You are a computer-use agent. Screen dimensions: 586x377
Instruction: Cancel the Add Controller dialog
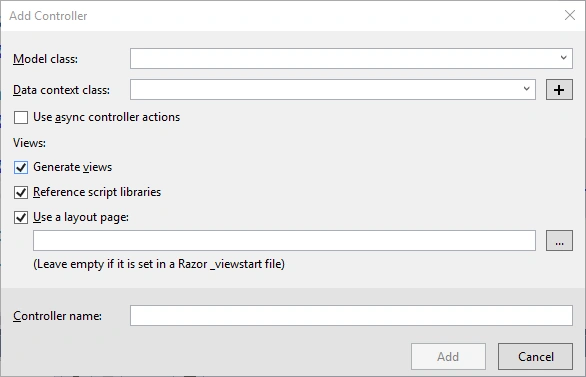point(535,357)
